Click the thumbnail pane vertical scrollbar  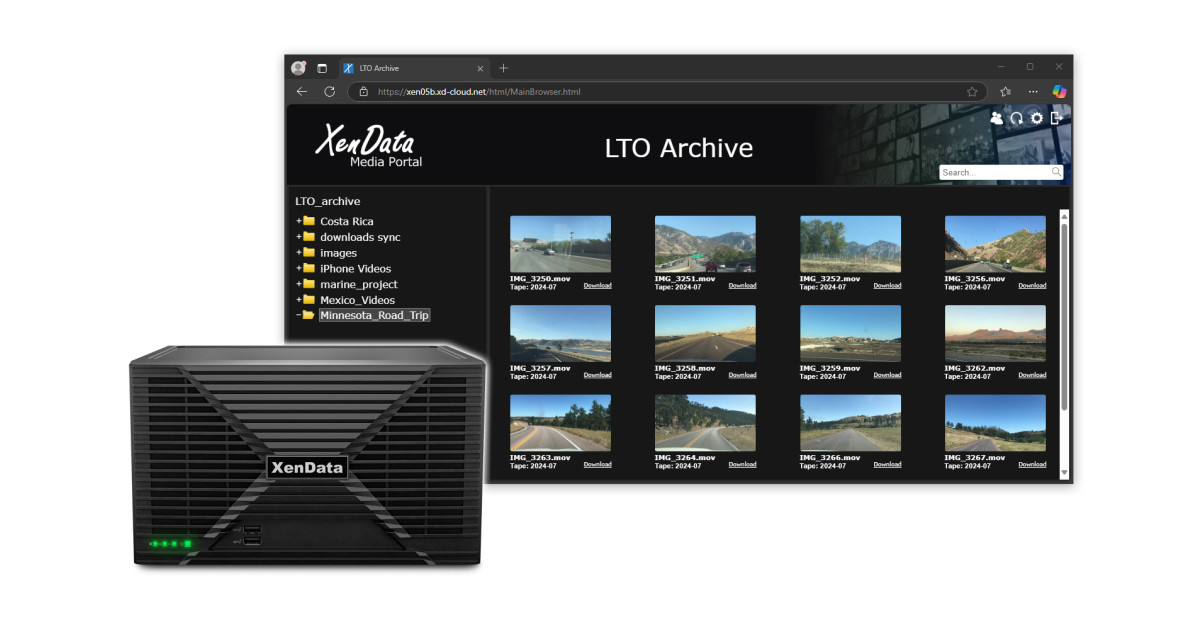click(x=1064, y=343)
